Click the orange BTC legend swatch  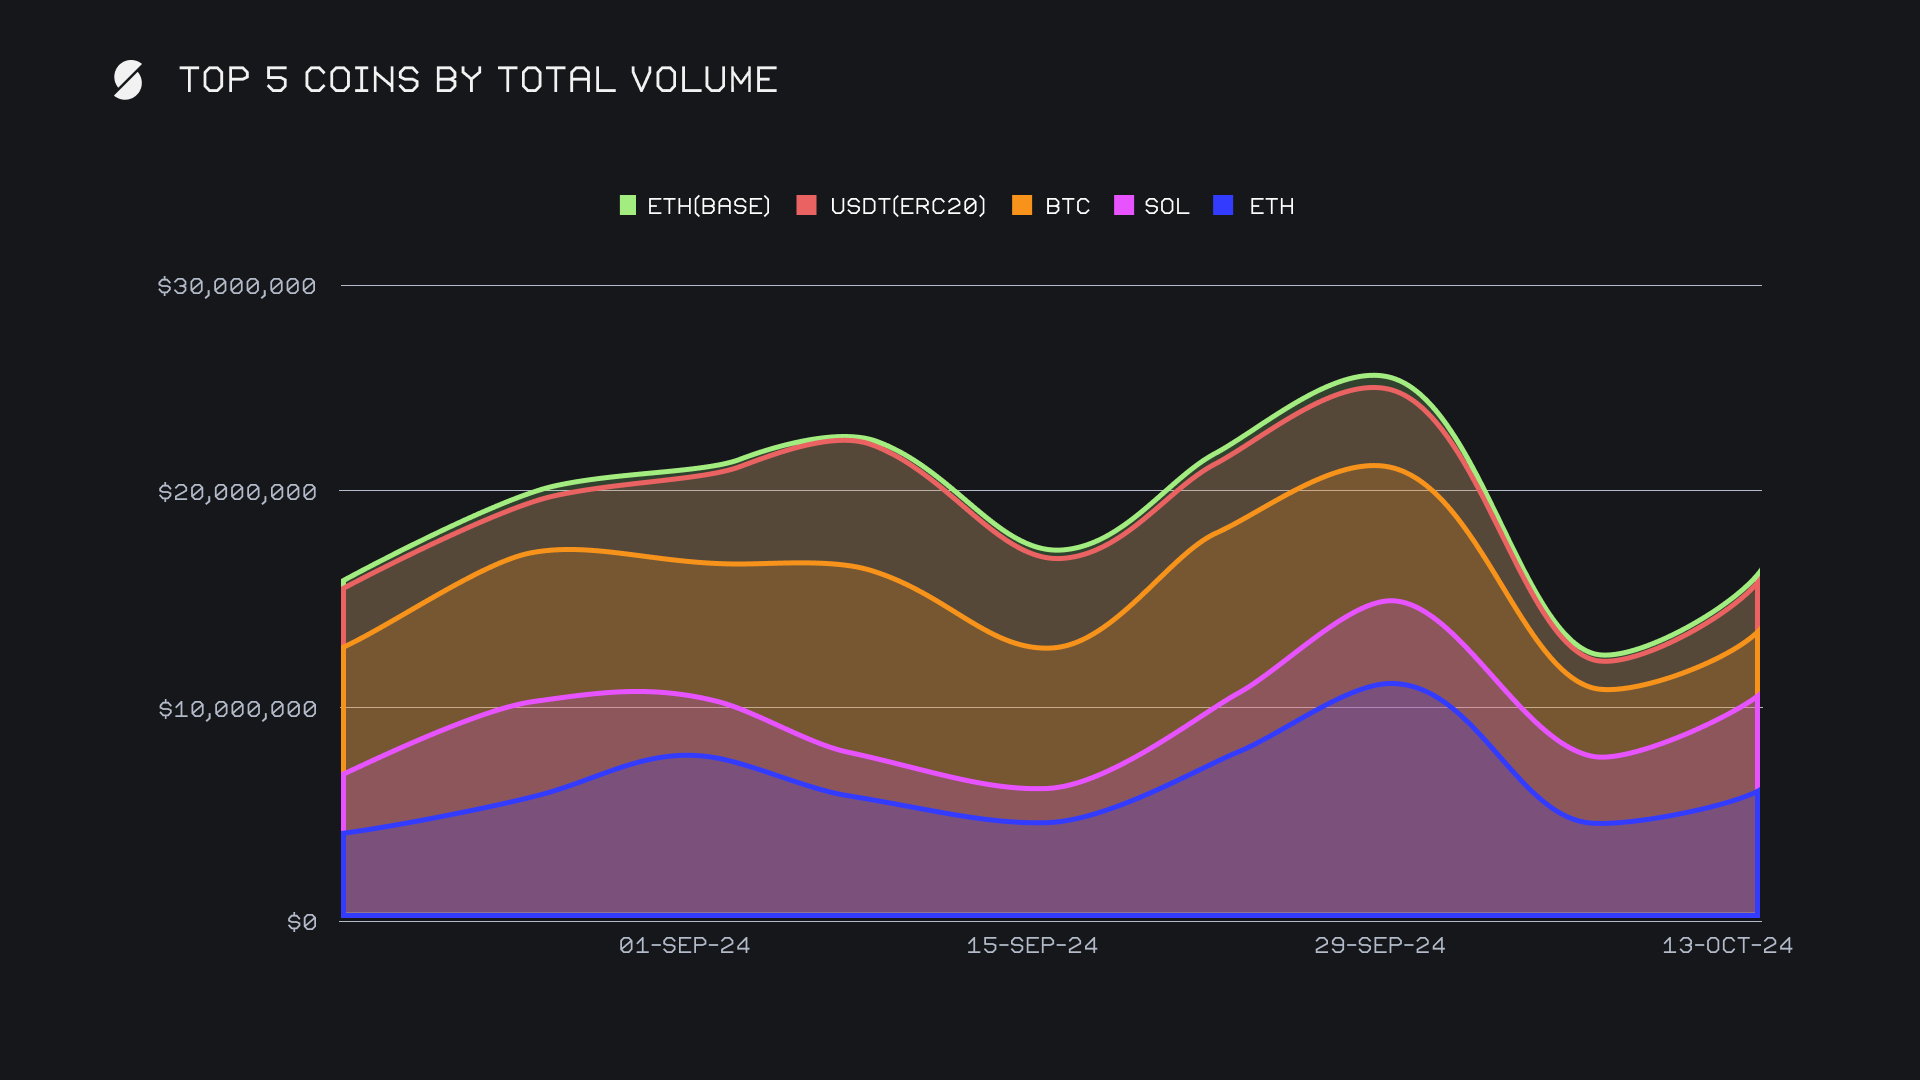coord(1021,206)
